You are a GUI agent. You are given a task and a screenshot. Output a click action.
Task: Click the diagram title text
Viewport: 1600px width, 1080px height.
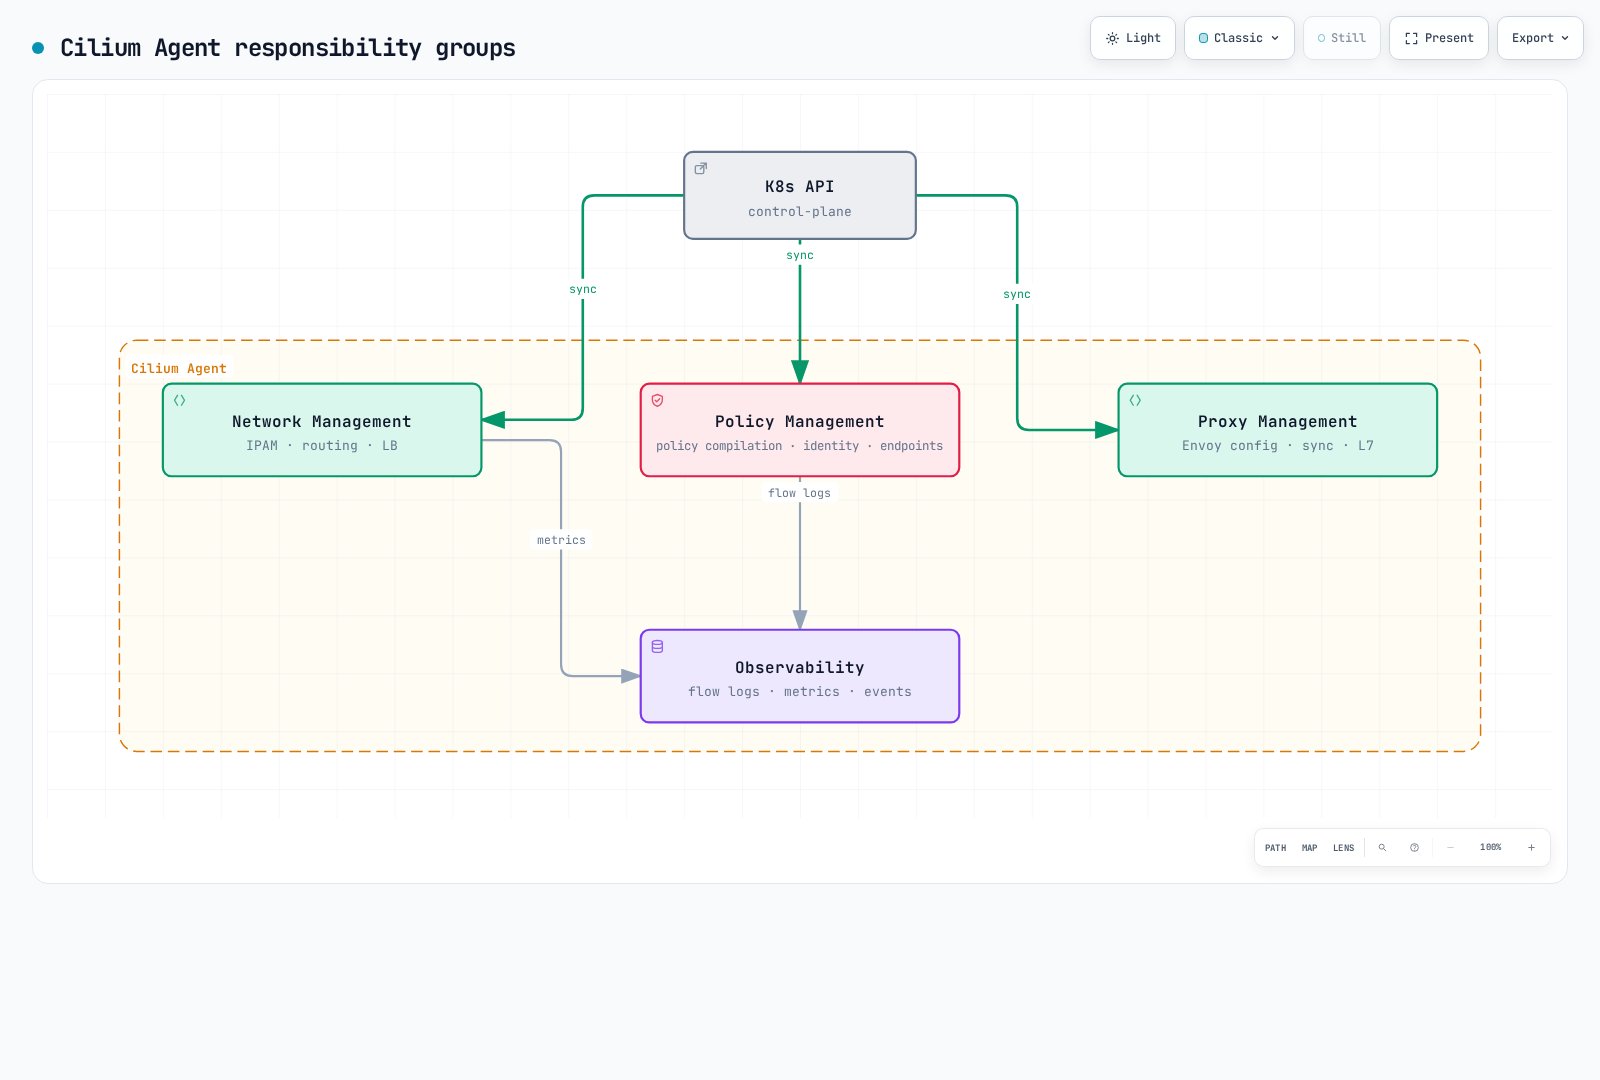click(288, 48)
